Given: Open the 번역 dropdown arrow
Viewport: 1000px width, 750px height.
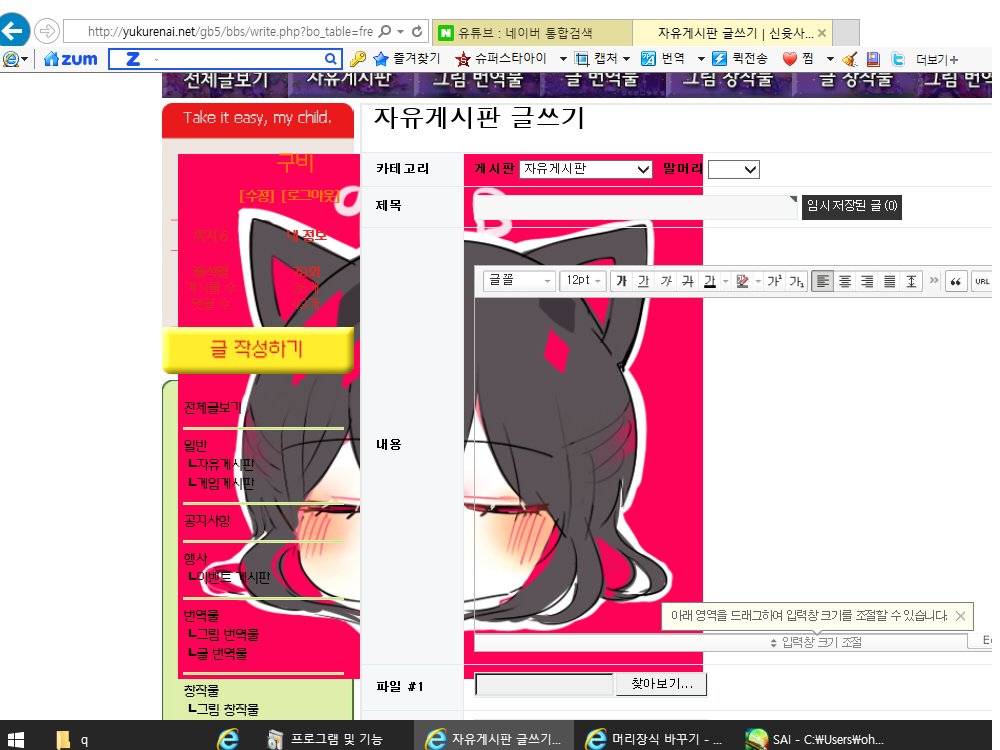Looking at the screenshot, I should tap(701, 59).
